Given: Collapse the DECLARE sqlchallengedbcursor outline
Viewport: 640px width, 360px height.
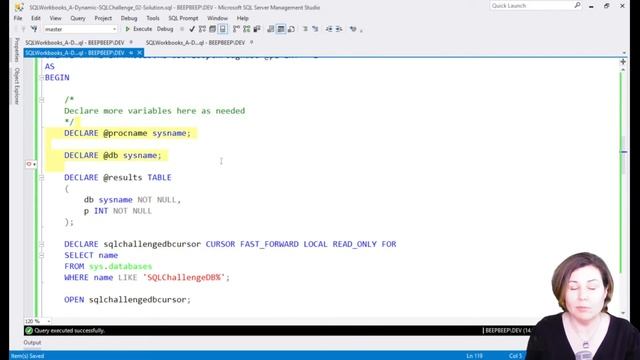Looking at the screenshot, I should click(42, 244).
